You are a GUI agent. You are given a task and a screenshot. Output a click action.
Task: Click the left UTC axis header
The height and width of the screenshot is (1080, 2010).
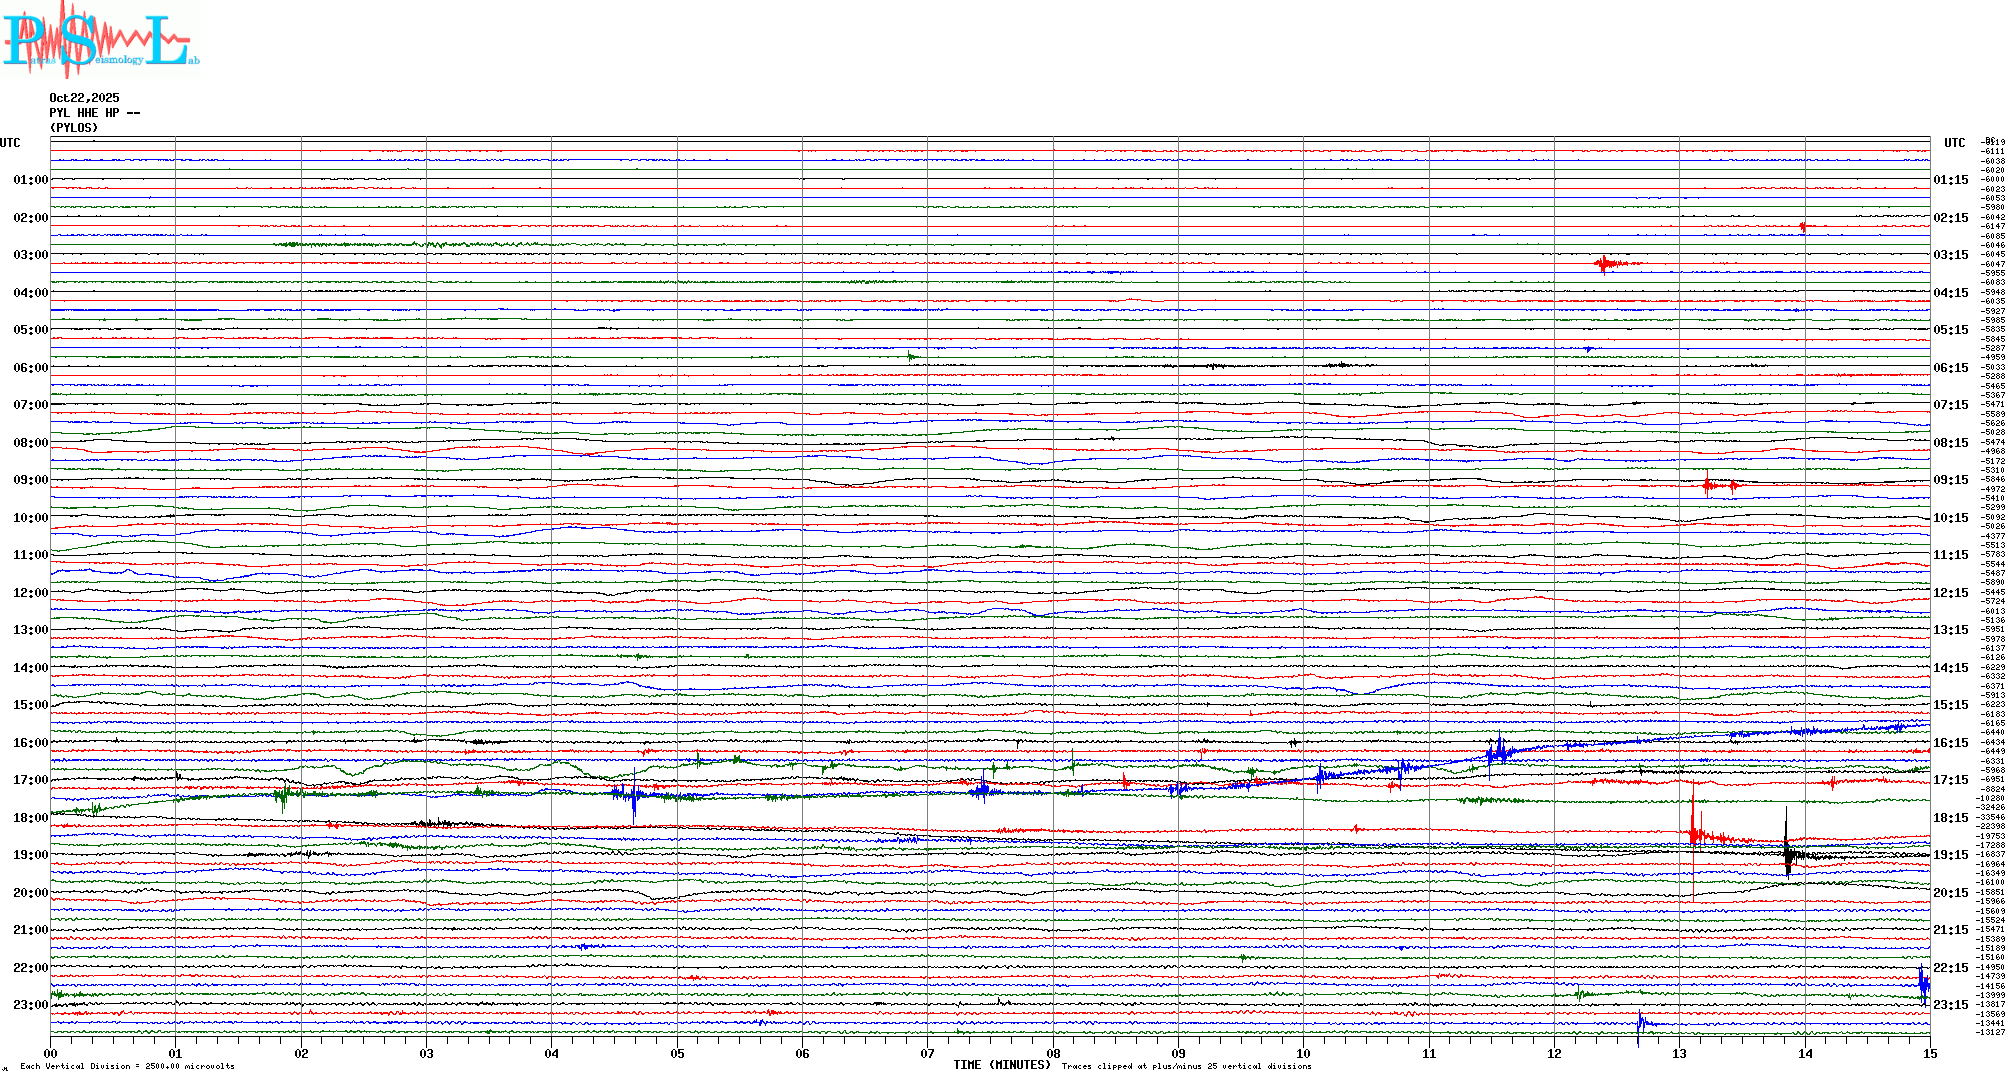[10, 143]
